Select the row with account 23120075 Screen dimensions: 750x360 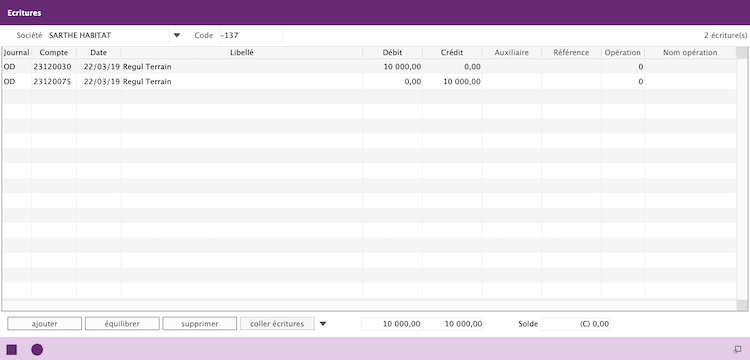click(369, 82)
